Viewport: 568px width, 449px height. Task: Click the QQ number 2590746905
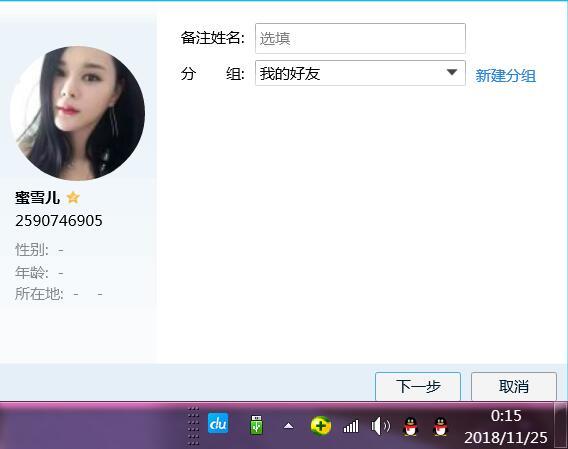tap(59, 221)
